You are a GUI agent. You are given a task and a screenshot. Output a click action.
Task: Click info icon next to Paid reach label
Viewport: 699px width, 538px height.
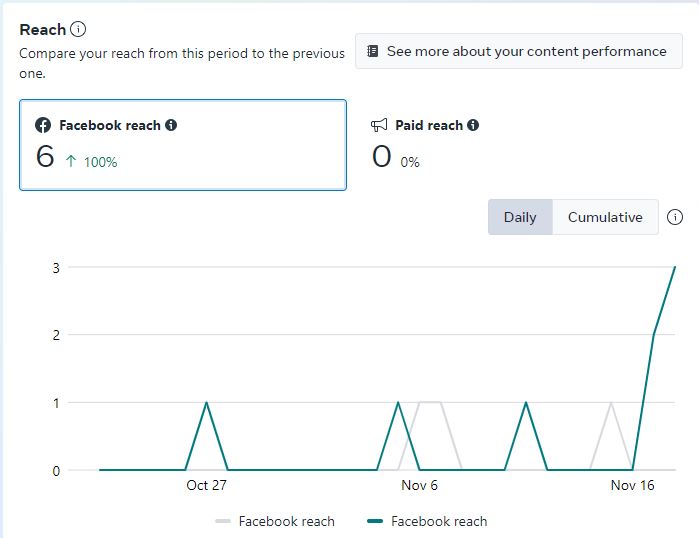[x=473, y=126]
